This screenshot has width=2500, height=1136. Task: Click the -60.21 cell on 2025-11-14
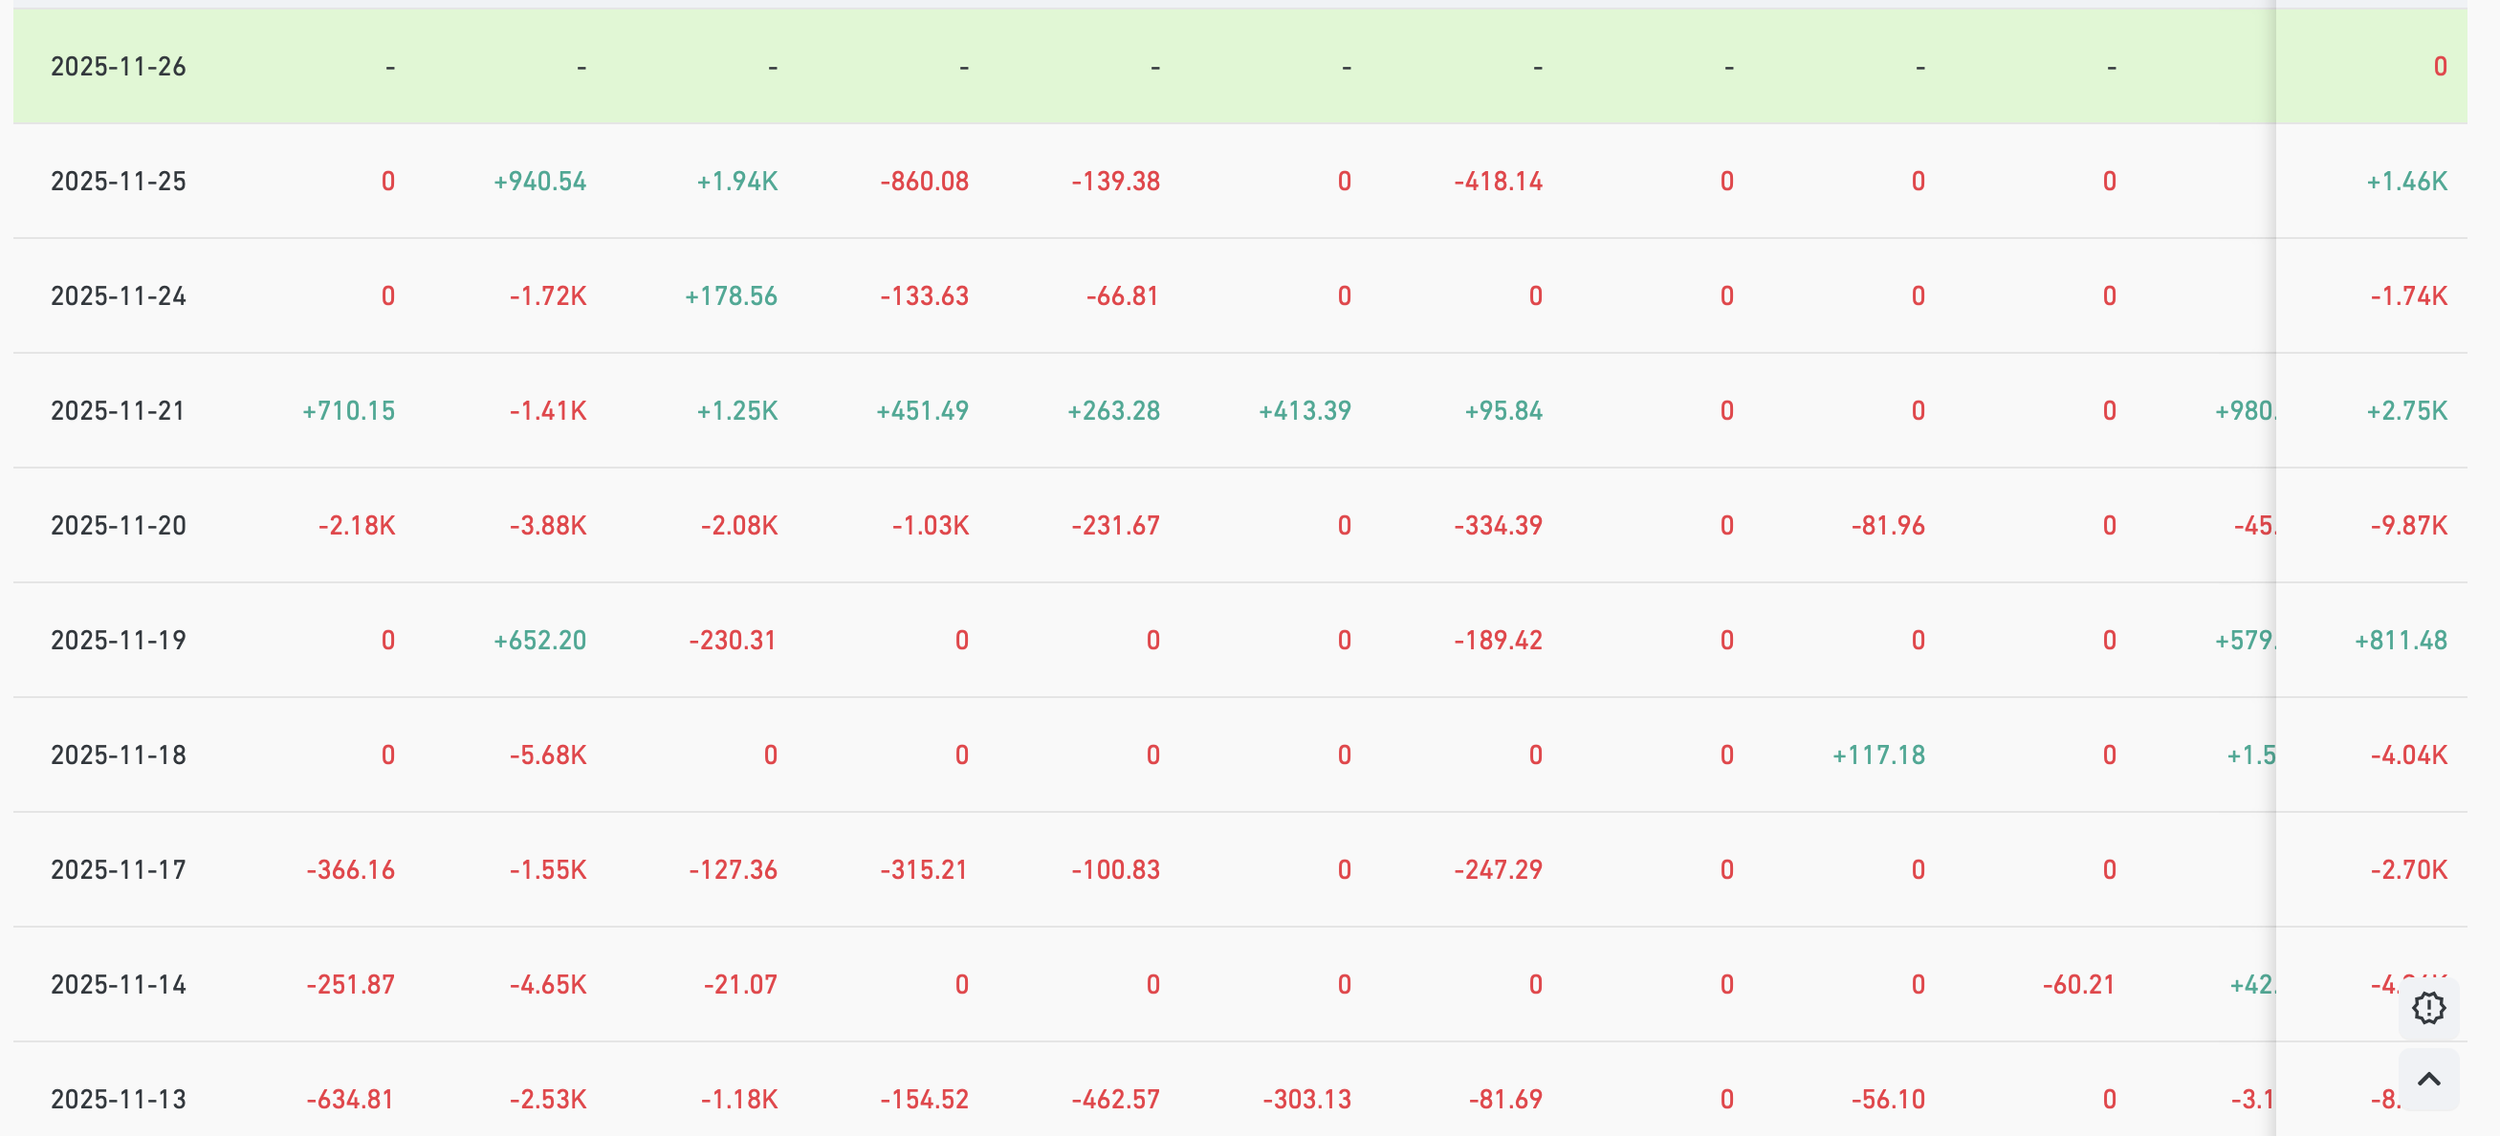[x=2078, y=985]
